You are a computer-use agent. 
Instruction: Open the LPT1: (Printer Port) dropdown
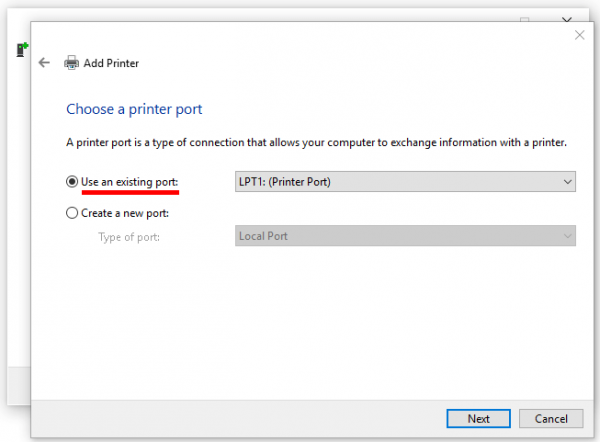(x=400, y=182)
